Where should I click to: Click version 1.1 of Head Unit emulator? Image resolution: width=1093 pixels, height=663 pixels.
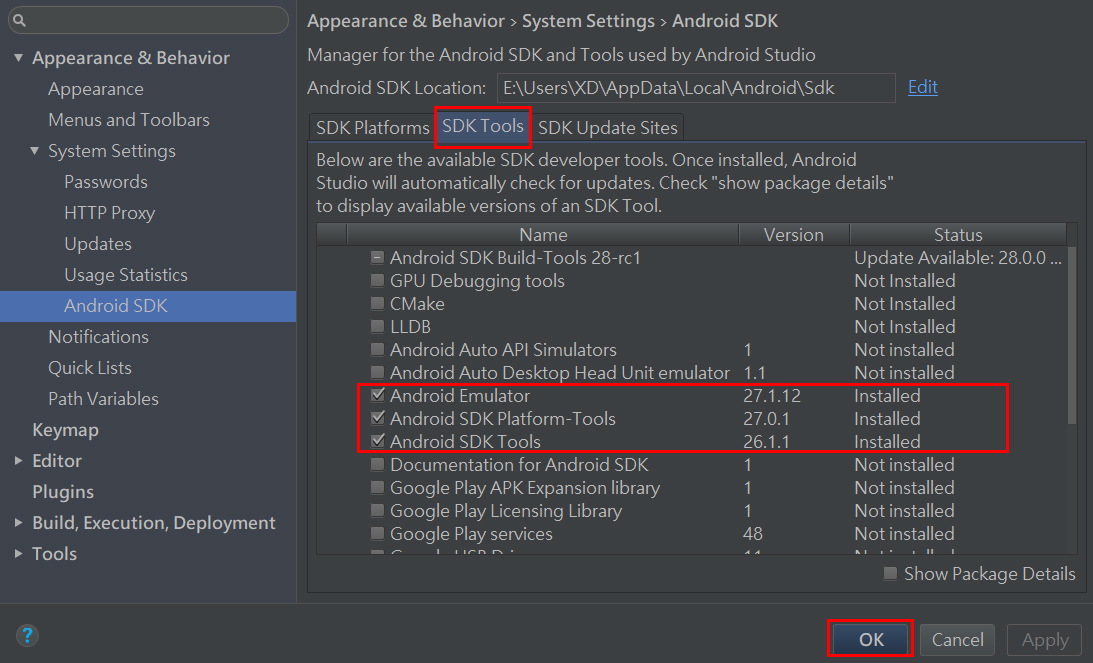click(754, 373)
